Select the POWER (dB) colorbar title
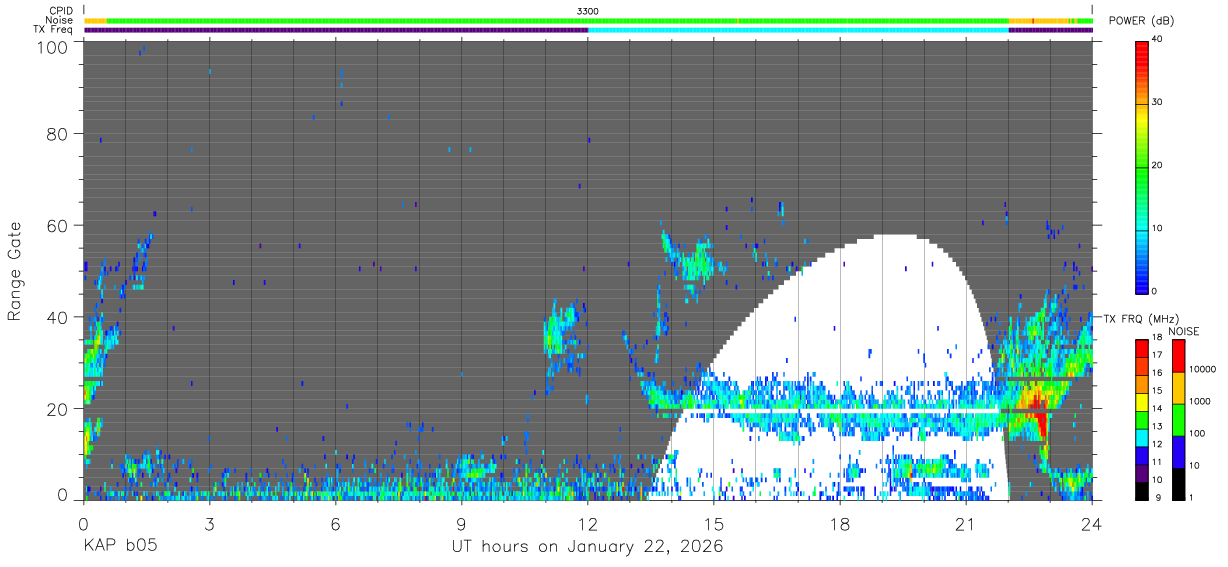The height and width of the screenshot is (567, 1228). click(1142, 21)
